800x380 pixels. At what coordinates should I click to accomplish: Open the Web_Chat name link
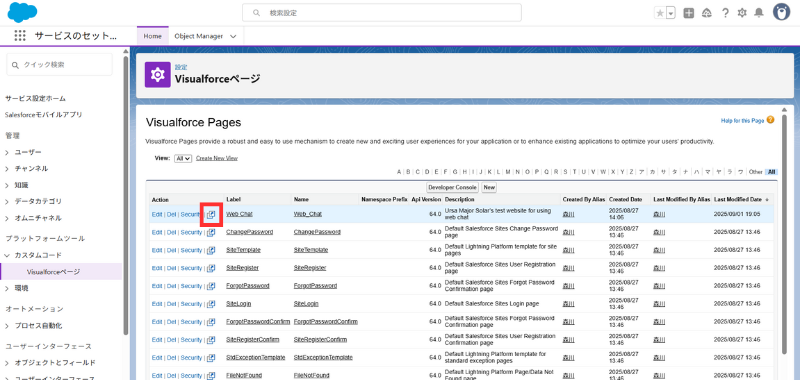[308, 215]
